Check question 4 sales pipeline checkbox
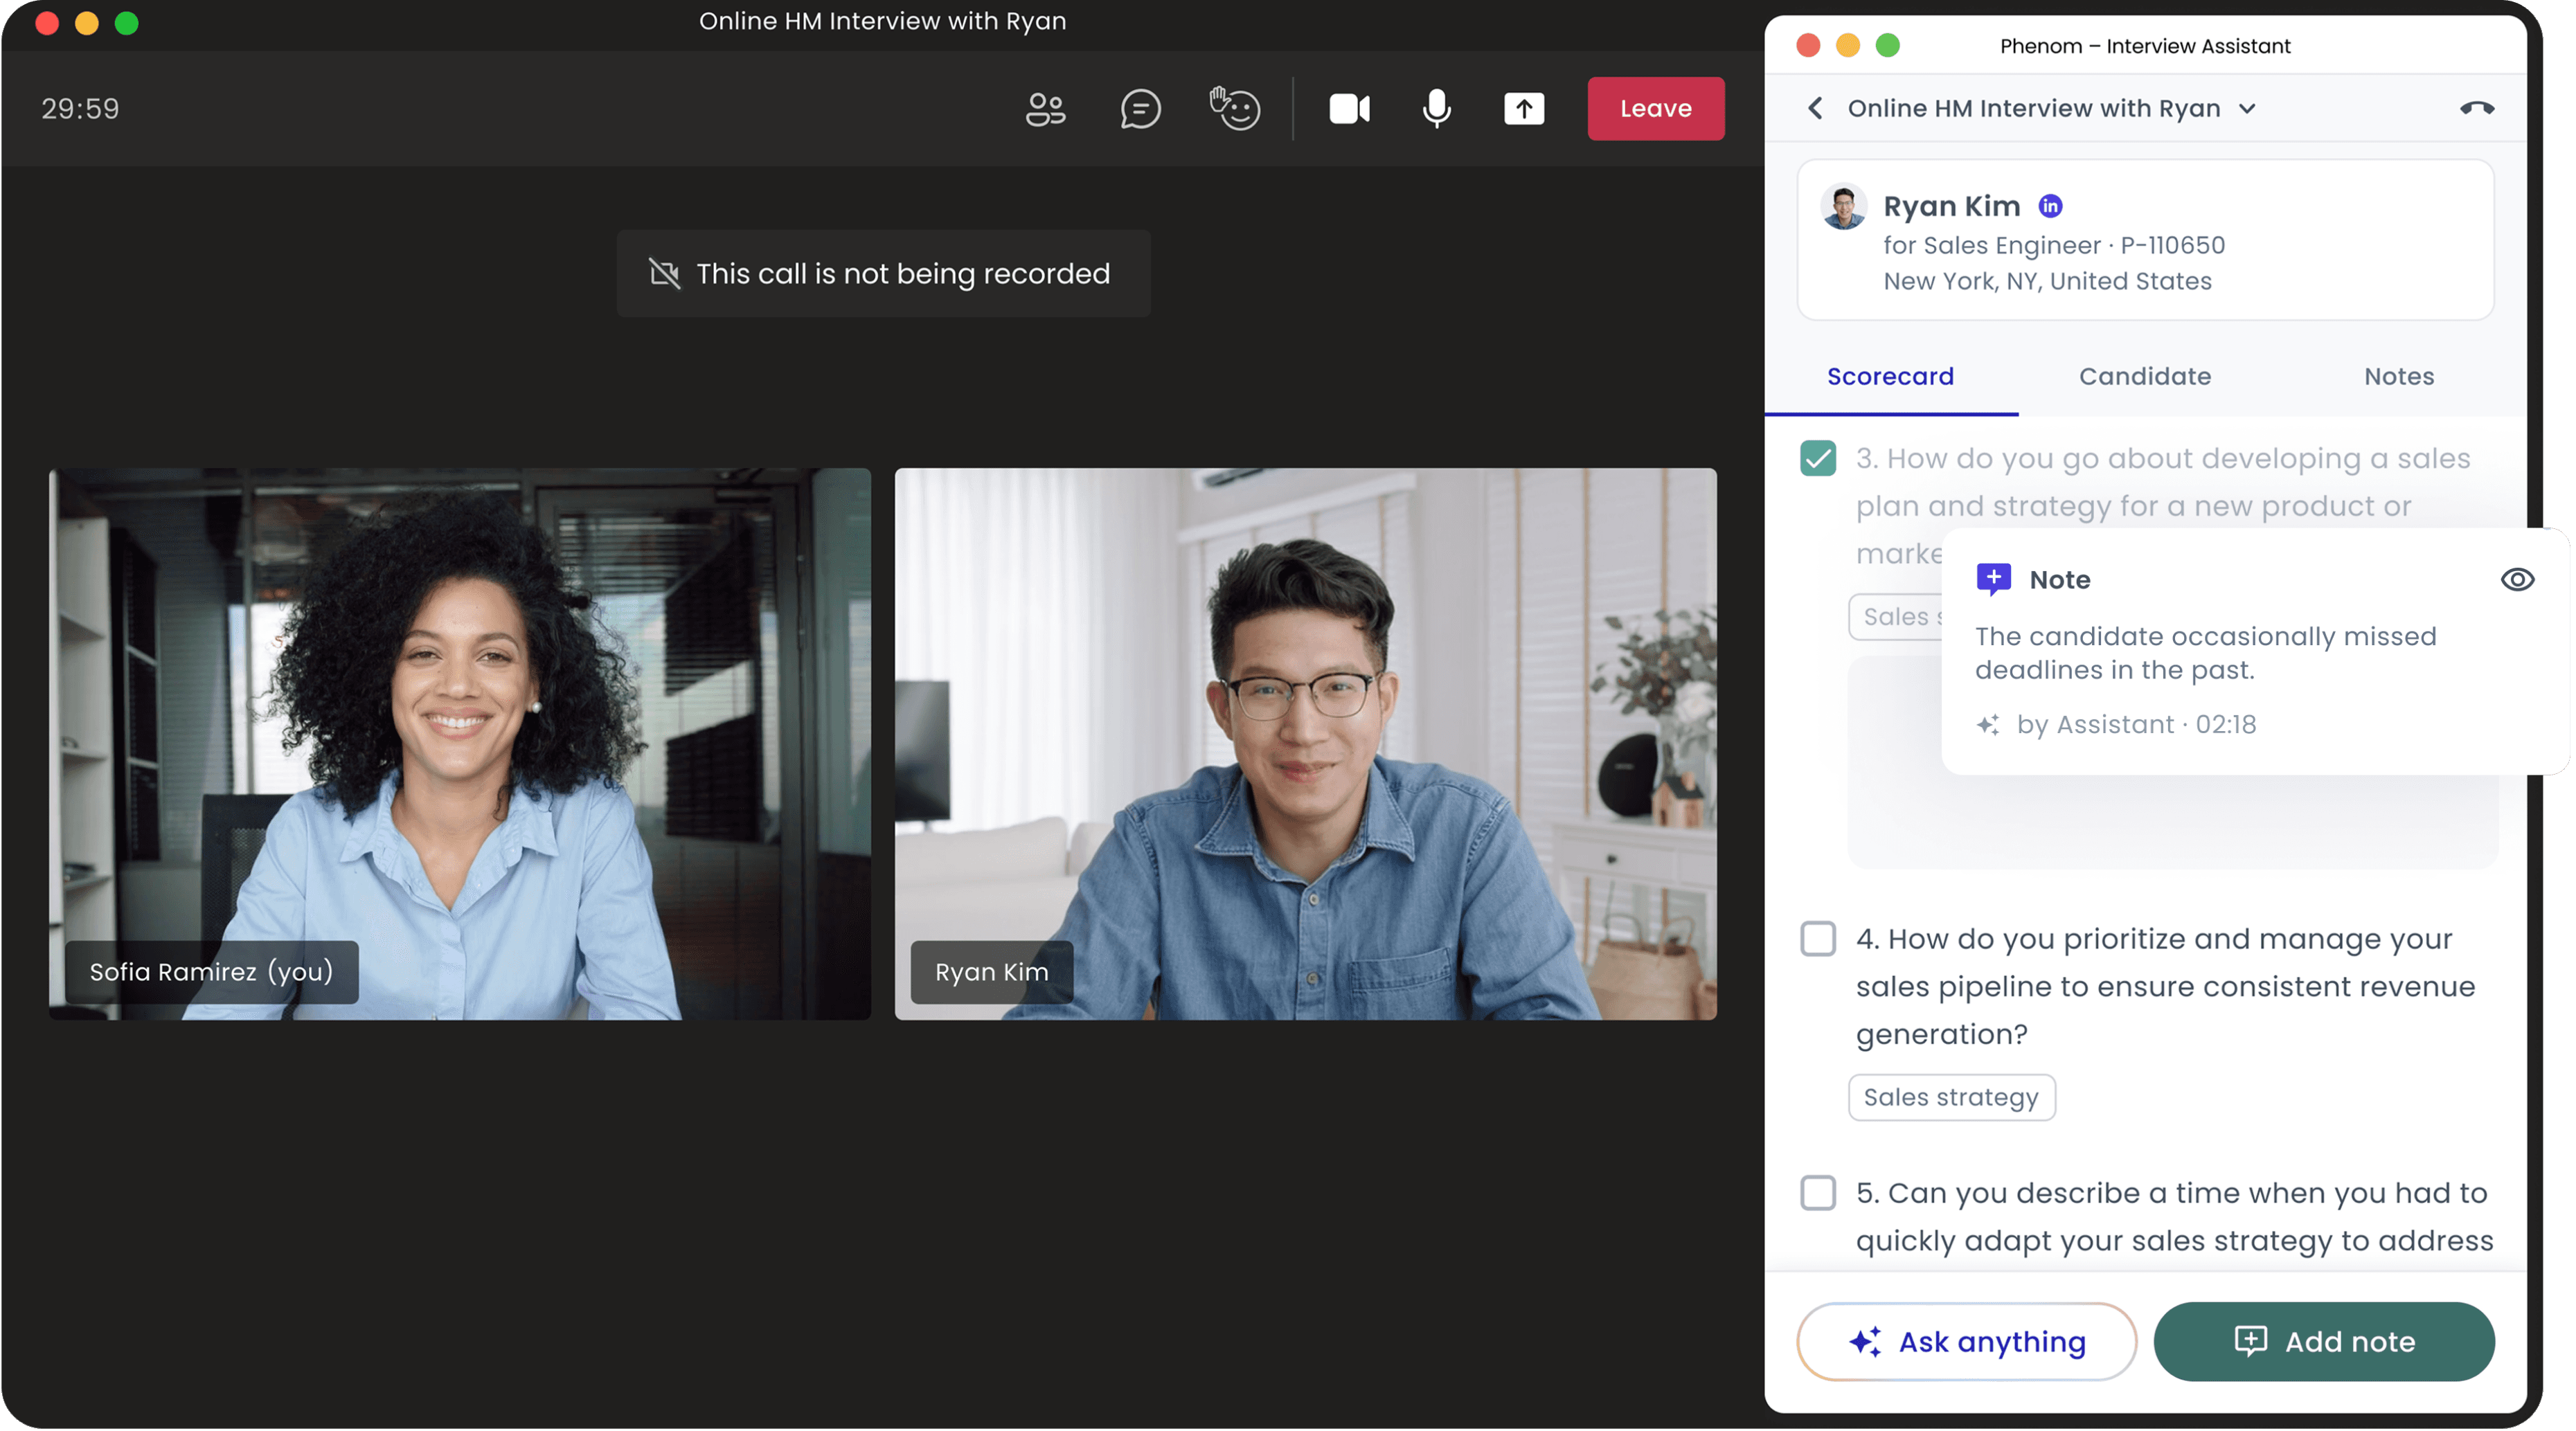The width and height of the screenshot is (2576, 1431). pyautogui.click(x=1818, y=939)
